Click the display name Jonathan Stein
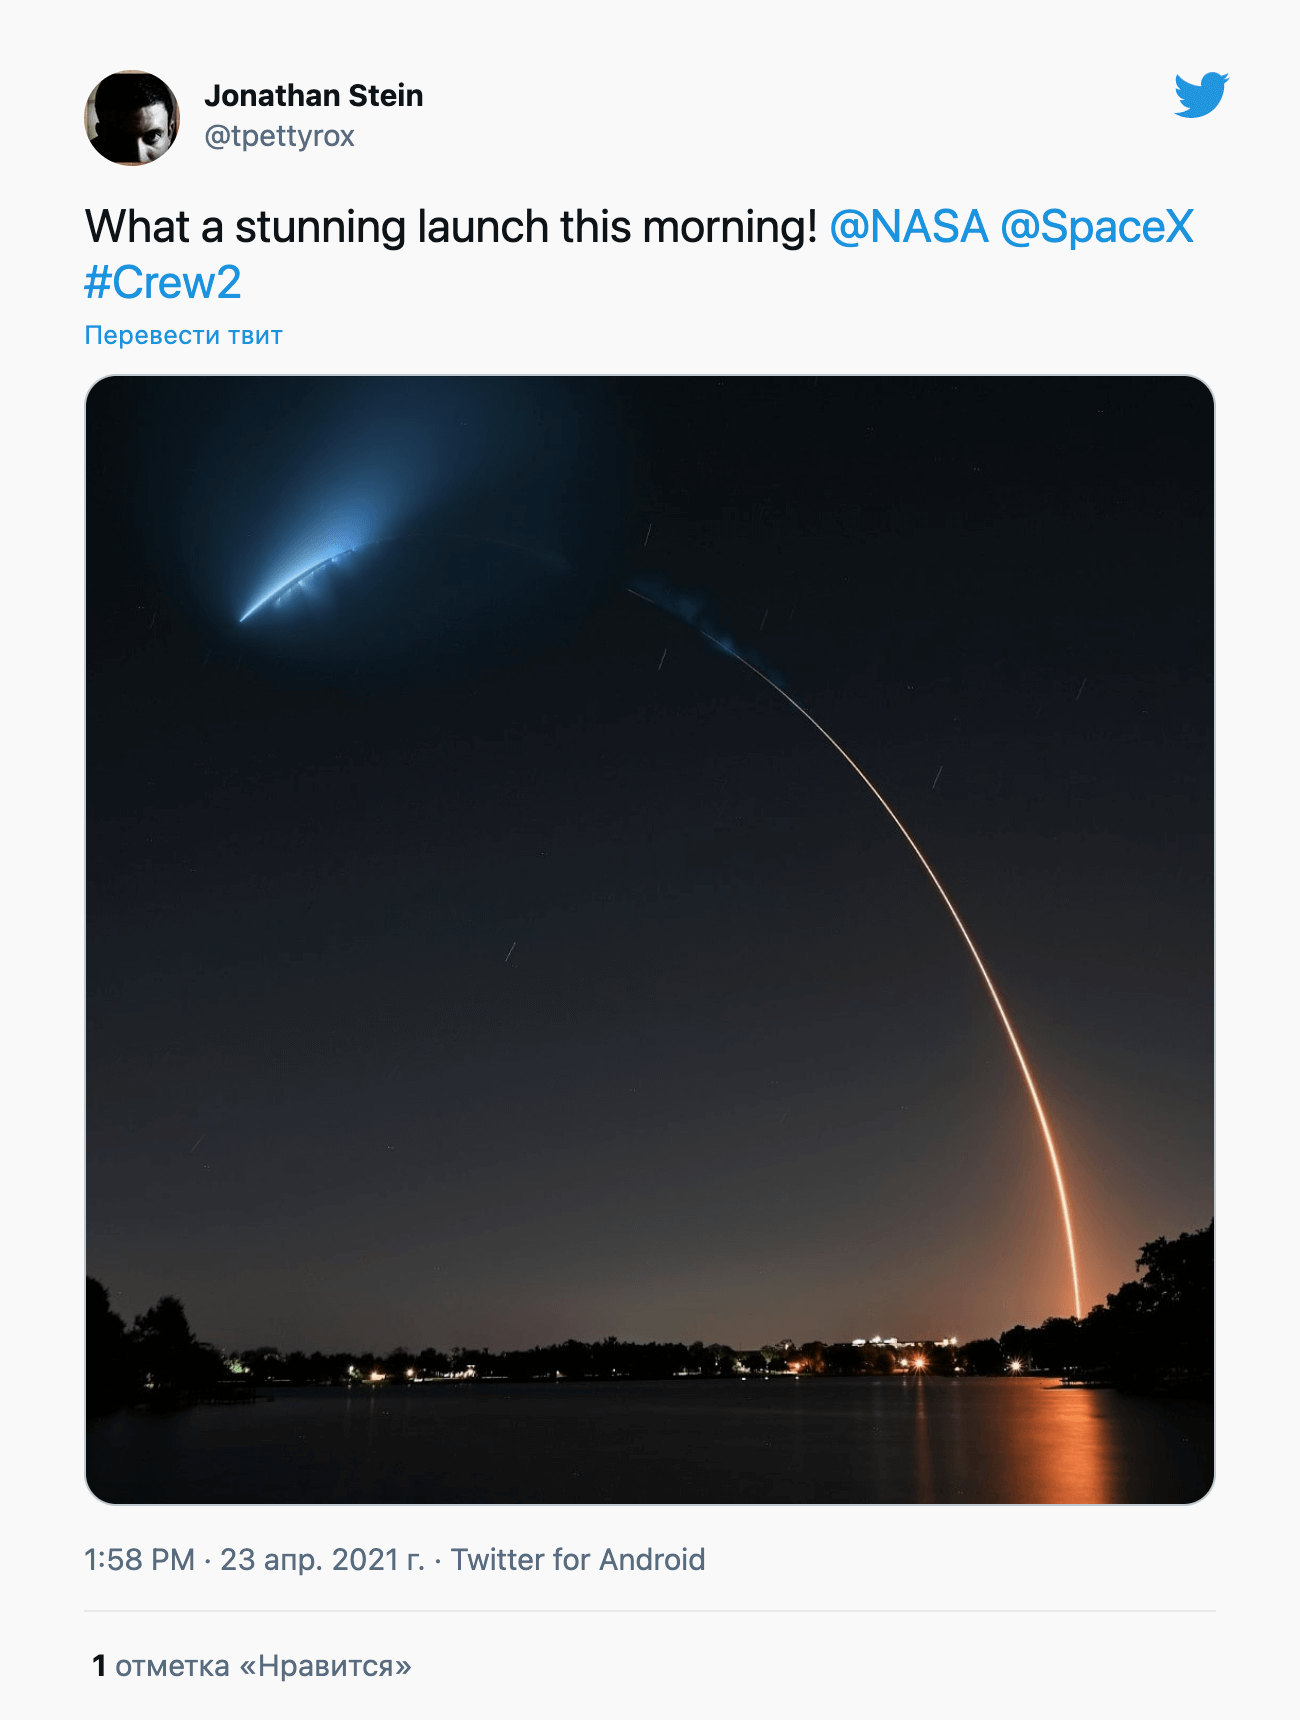This screenshot has width=1300, height=1720. pos(313,96)
